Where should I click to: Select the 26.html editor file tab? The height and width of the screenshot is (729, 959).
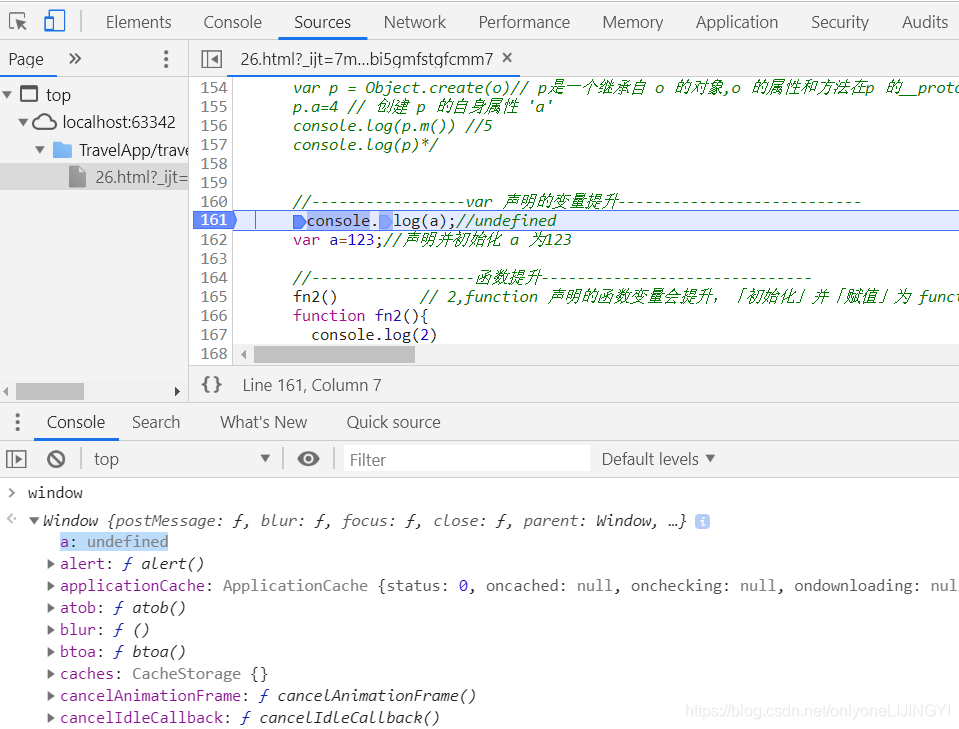pyautogui.click(x=366, y=59)
